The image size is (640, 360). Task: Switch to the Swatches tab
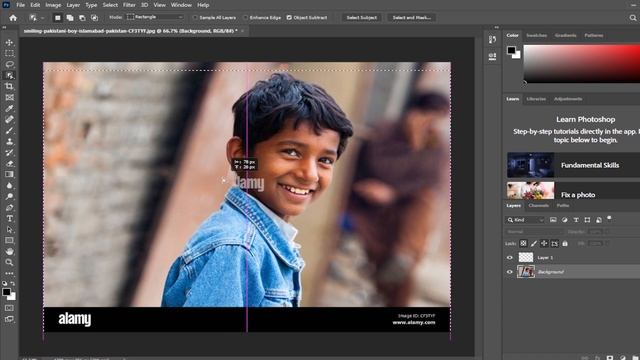(536, 36)
